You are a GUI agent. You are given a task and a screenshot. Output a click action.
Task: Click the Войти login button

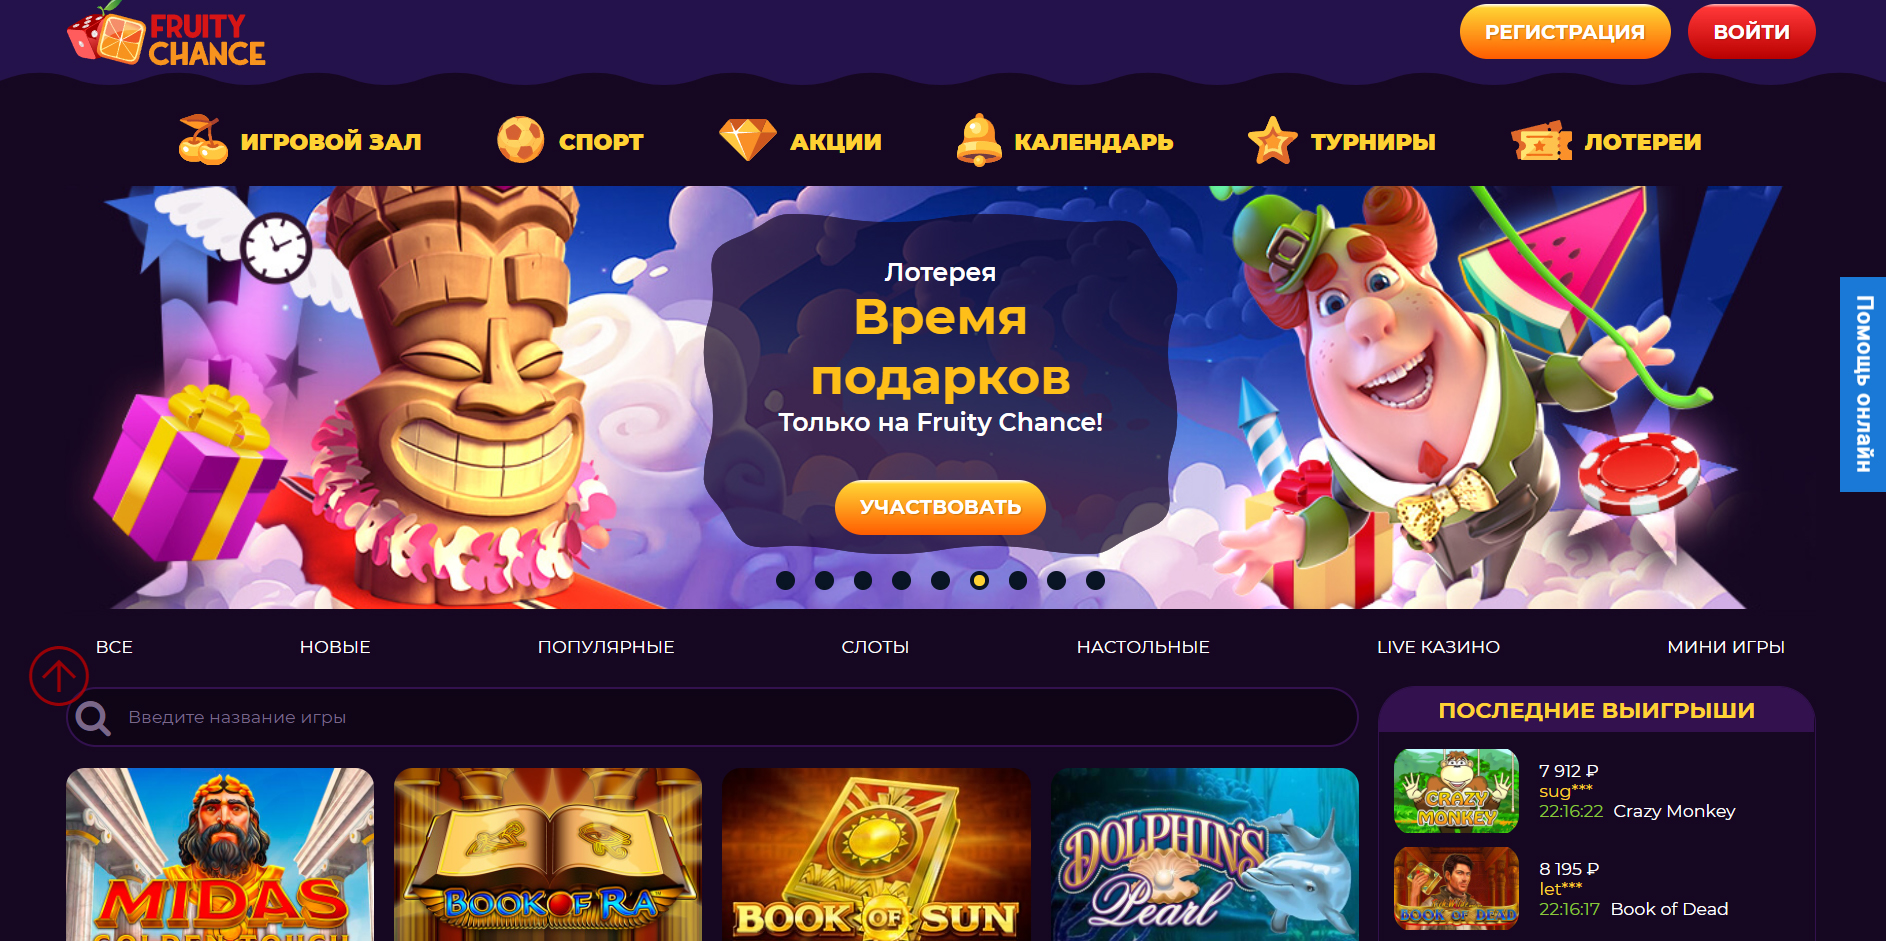(x=1751, y=32)
